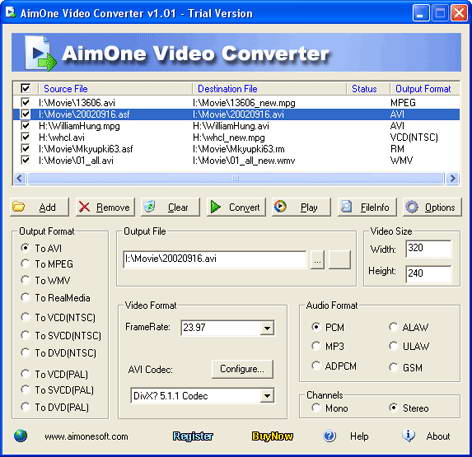
Task: Click the browse (...) output file button
Action: click(317, 260)
